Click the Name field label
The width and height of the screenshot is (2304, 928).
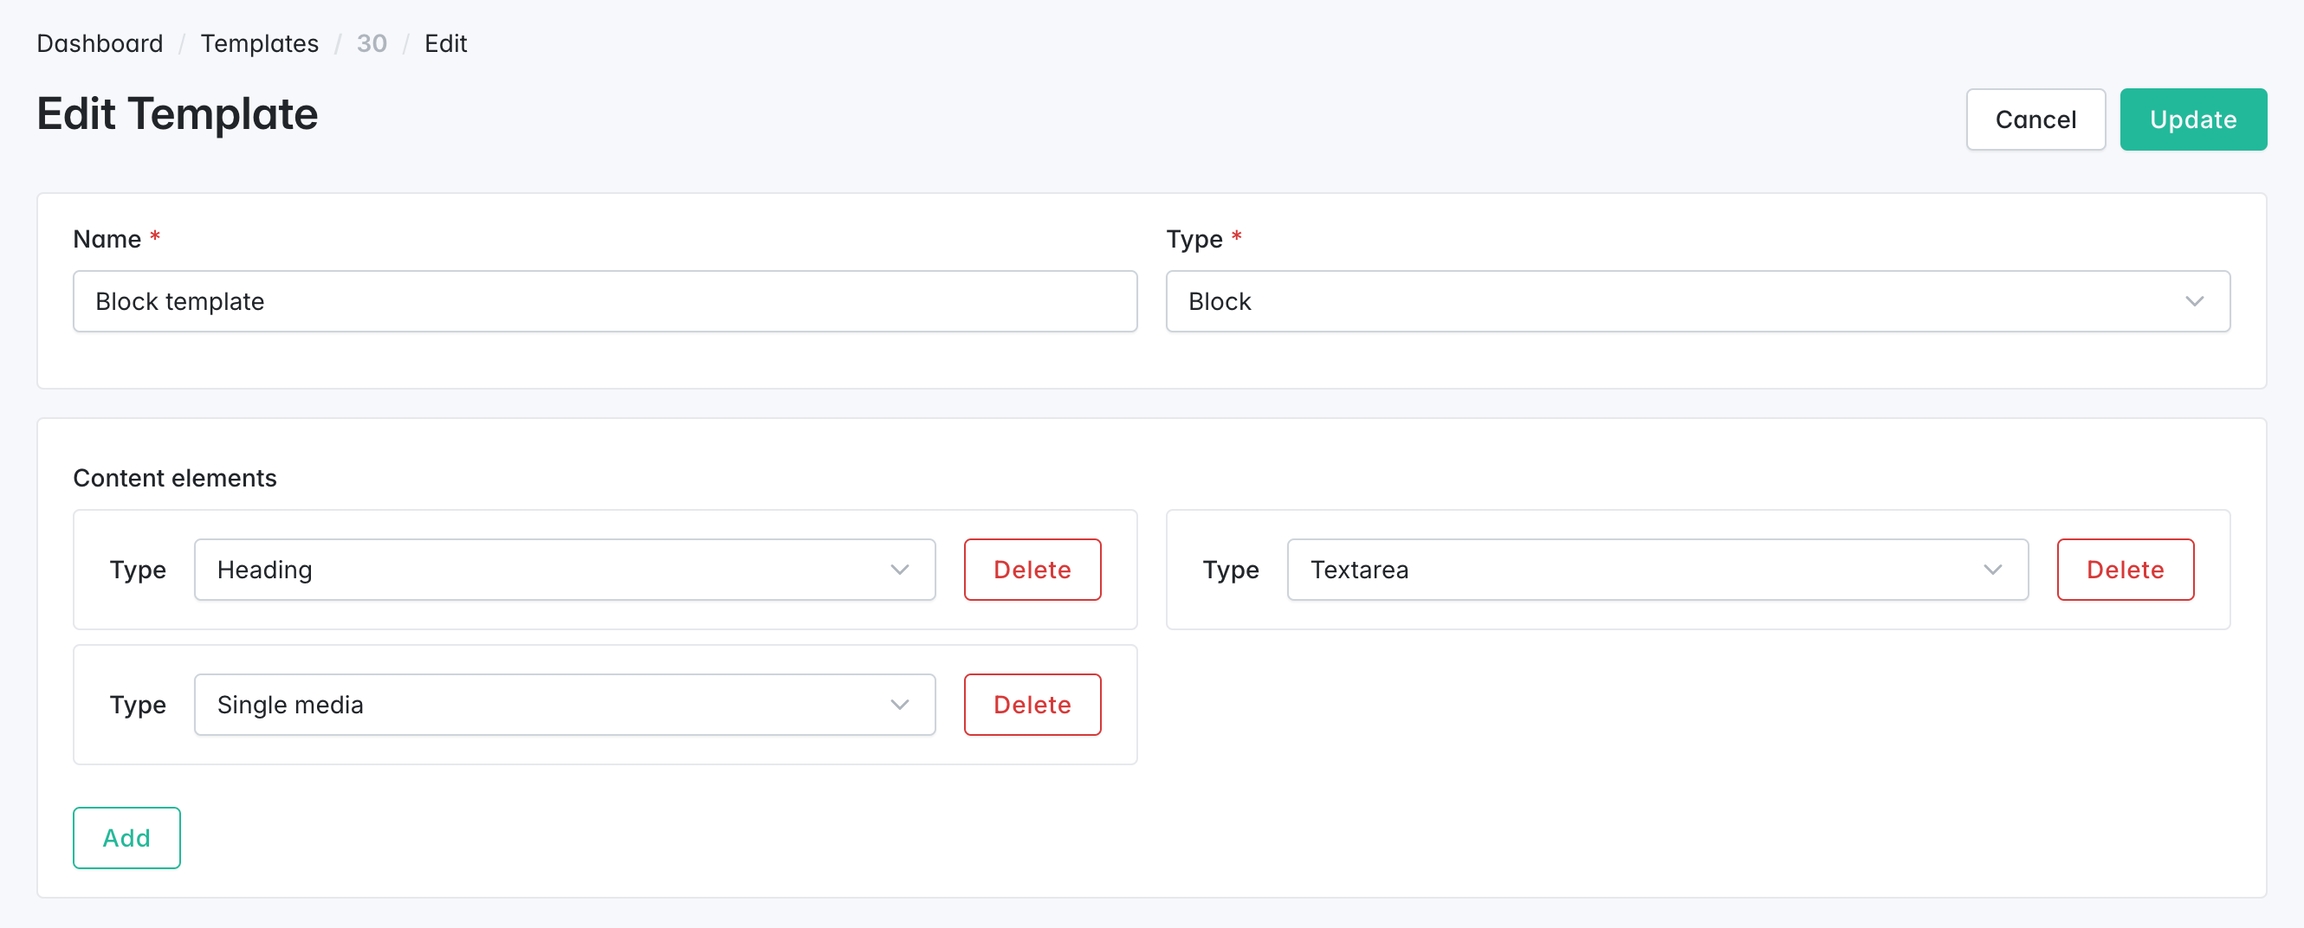coord(107,239)
